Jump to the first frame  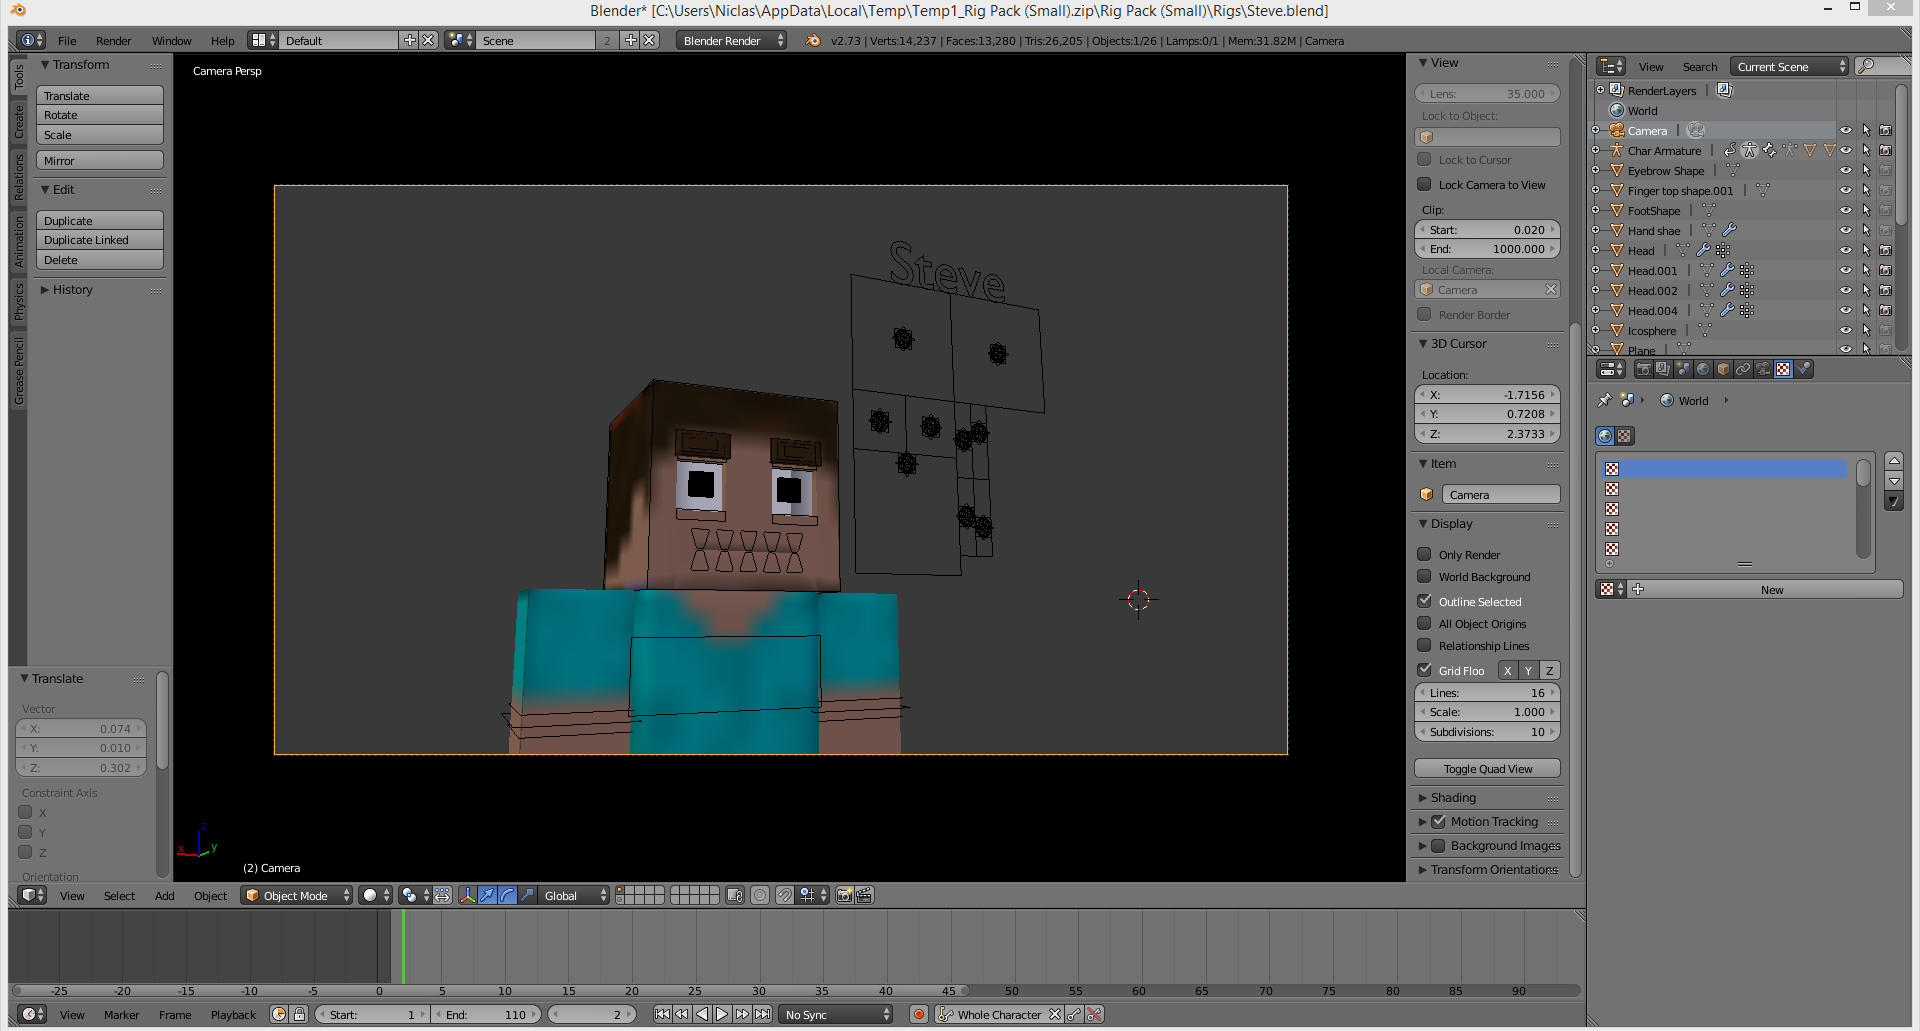(x=662, y=1014)
